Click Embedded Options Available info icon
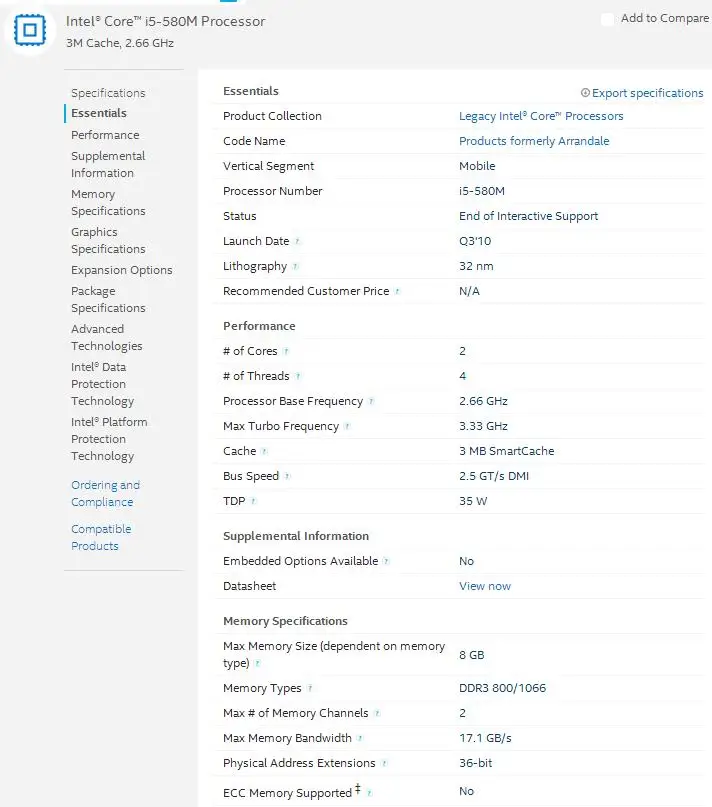The width and height of the screenshot is (712, 807). 386,561
